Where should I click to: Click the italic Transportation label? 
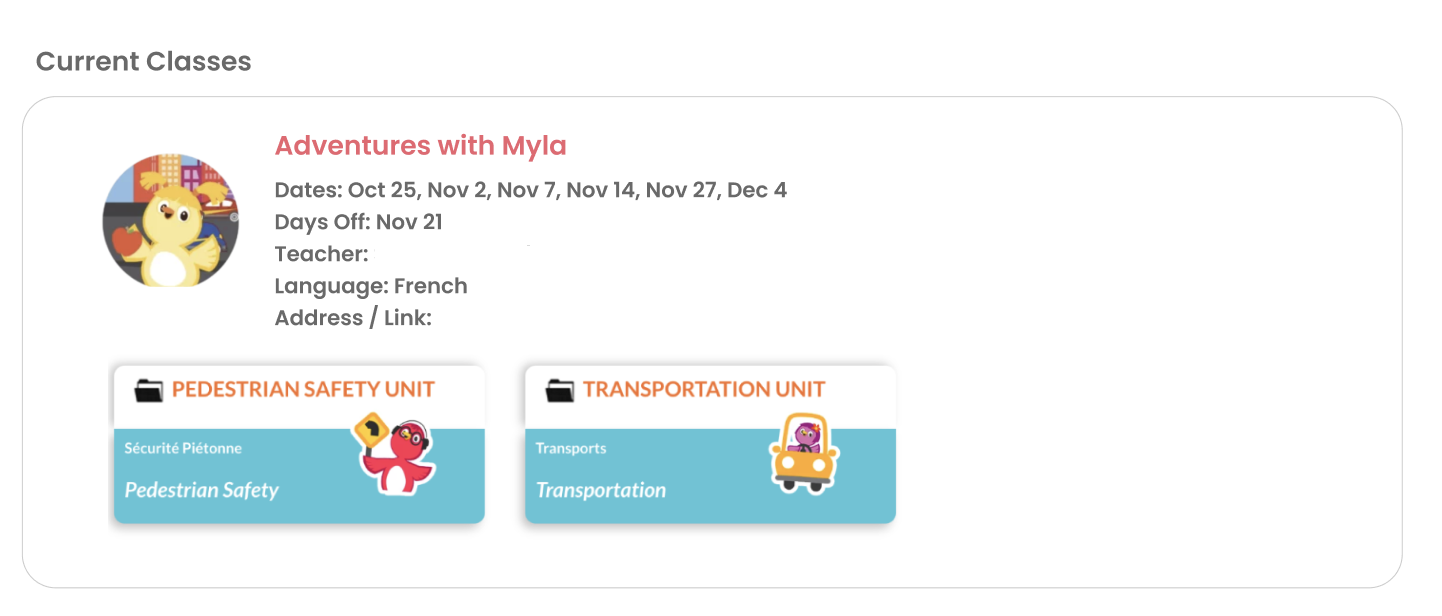tap(601, 490)
